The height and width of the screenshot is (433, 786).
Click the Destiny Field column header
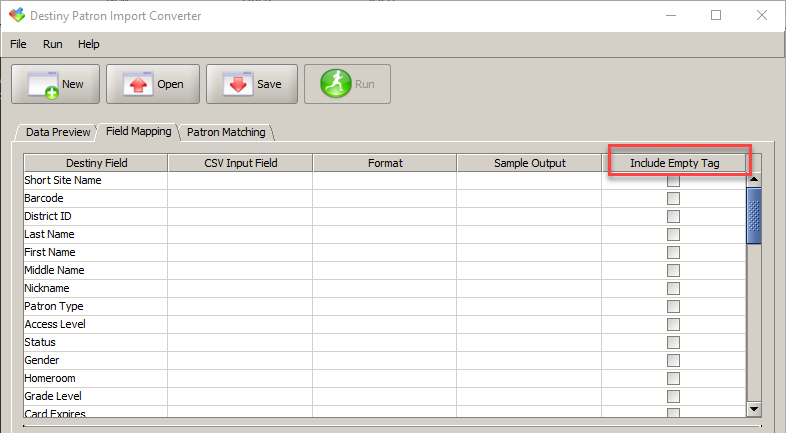pyautogui.click(x=96, y=163)
